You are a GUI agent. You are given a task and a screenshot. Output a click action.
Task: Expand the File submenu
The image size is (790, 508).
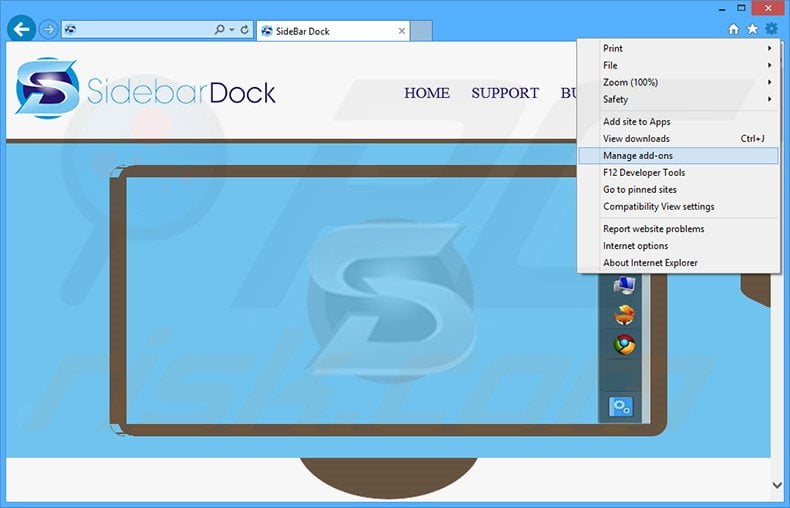tap(678, 66)
